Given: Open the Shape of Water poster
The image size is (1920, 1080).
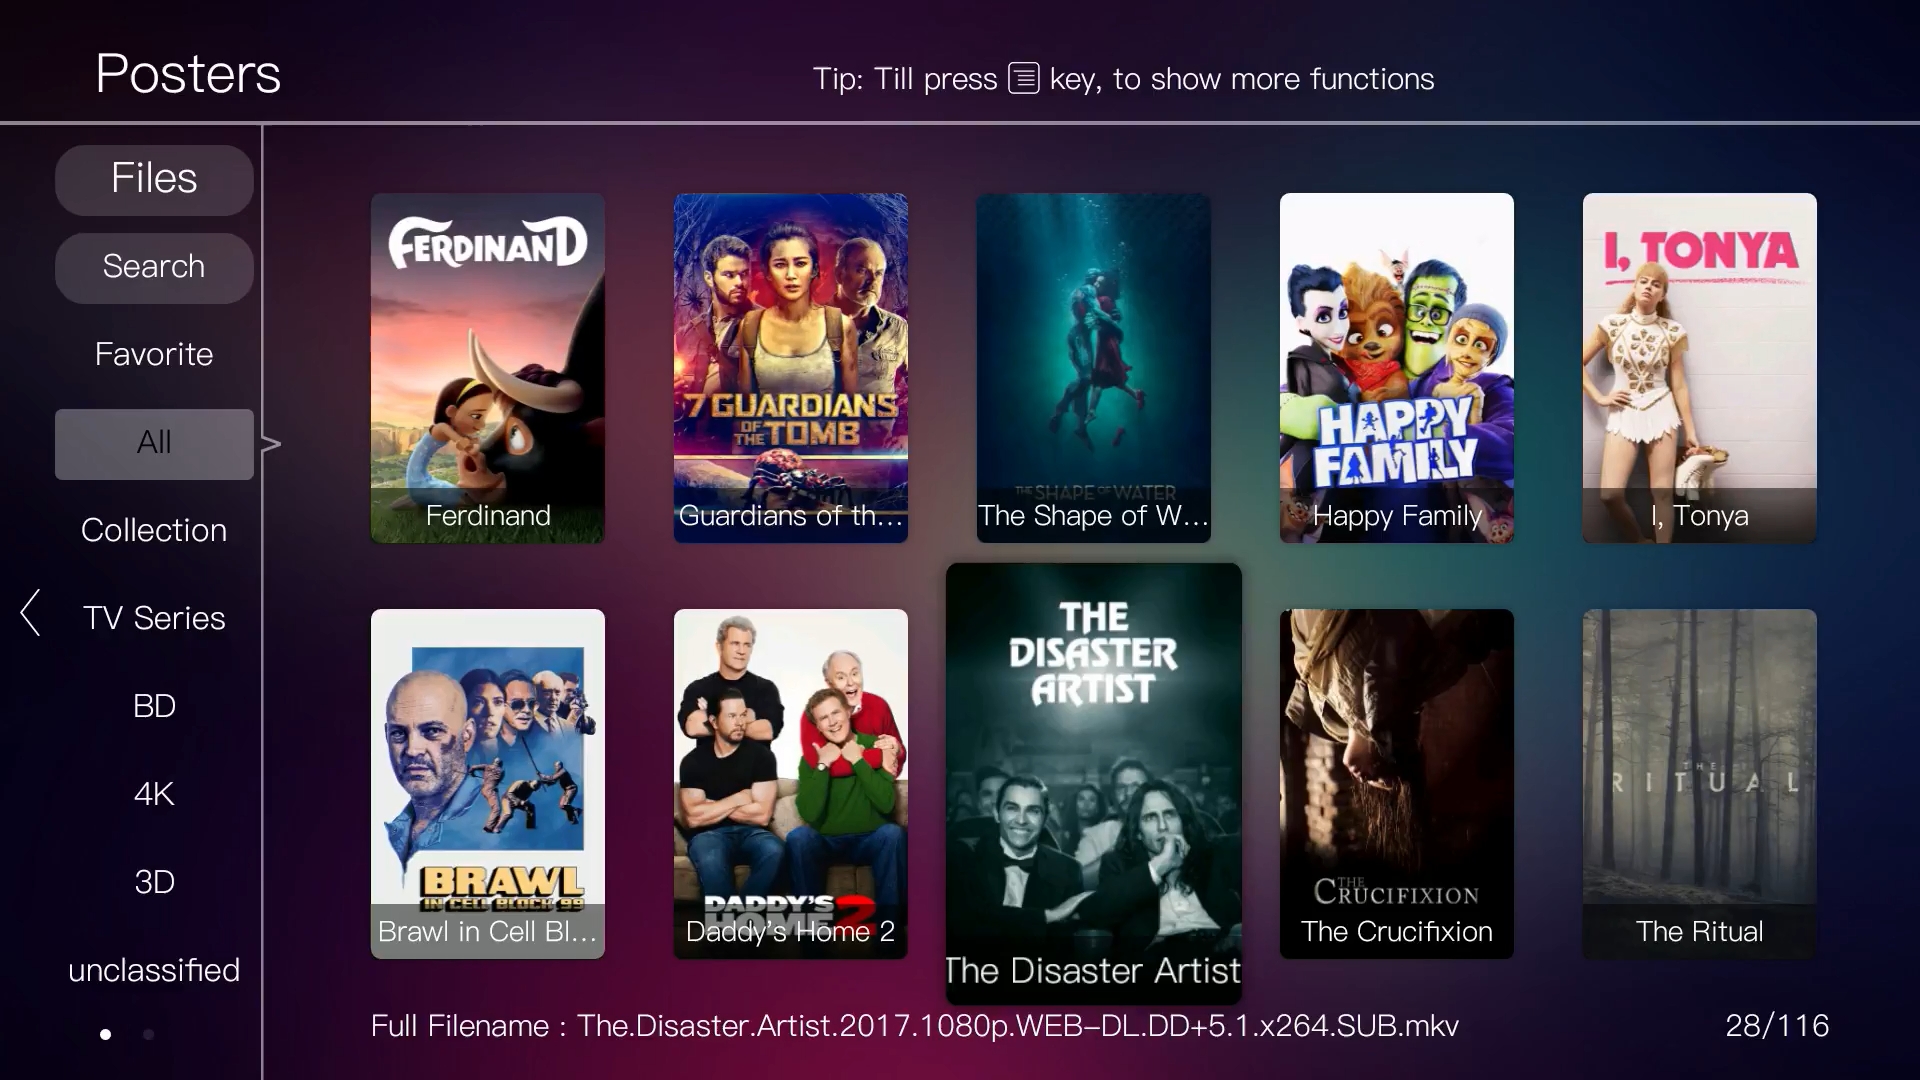Looking at the screenshot, I should pyautogui.click(x=1093, y=368).
